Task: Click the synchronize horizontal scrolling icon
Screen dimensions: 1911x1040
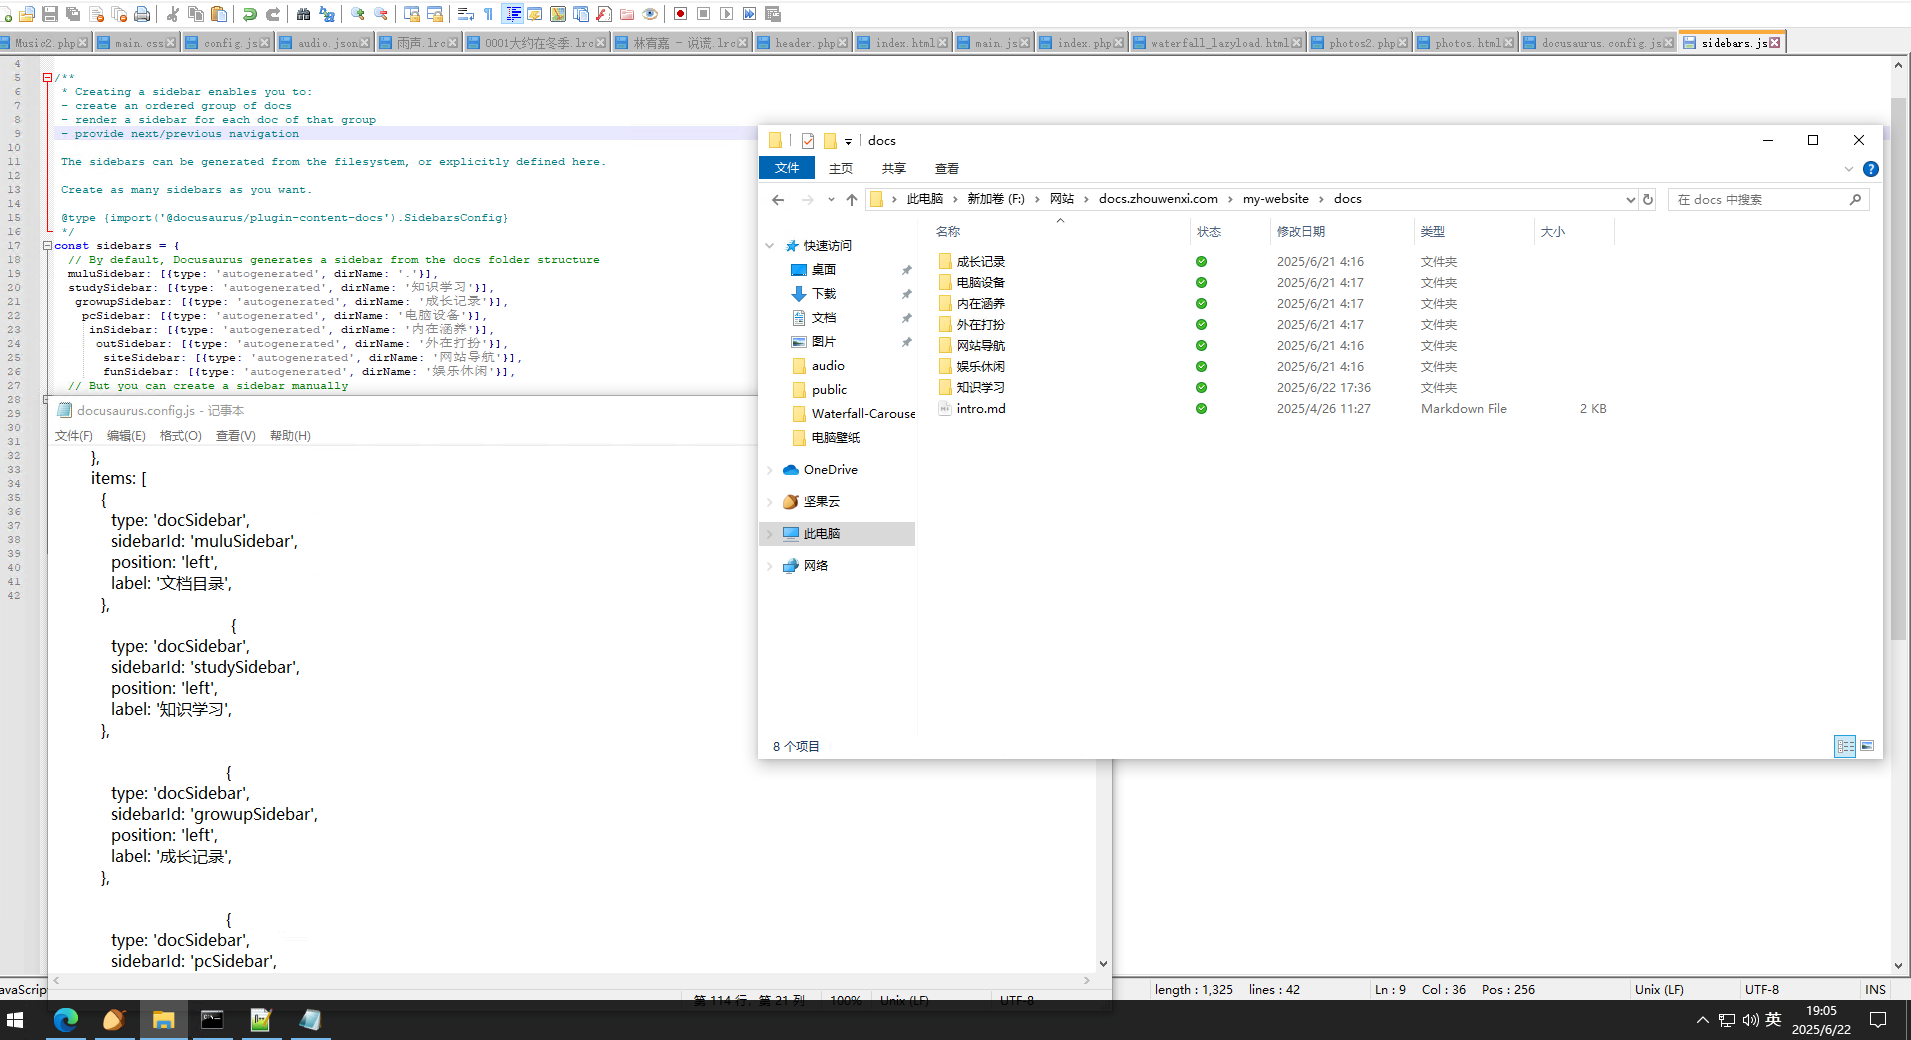Action: pos(435,14)
